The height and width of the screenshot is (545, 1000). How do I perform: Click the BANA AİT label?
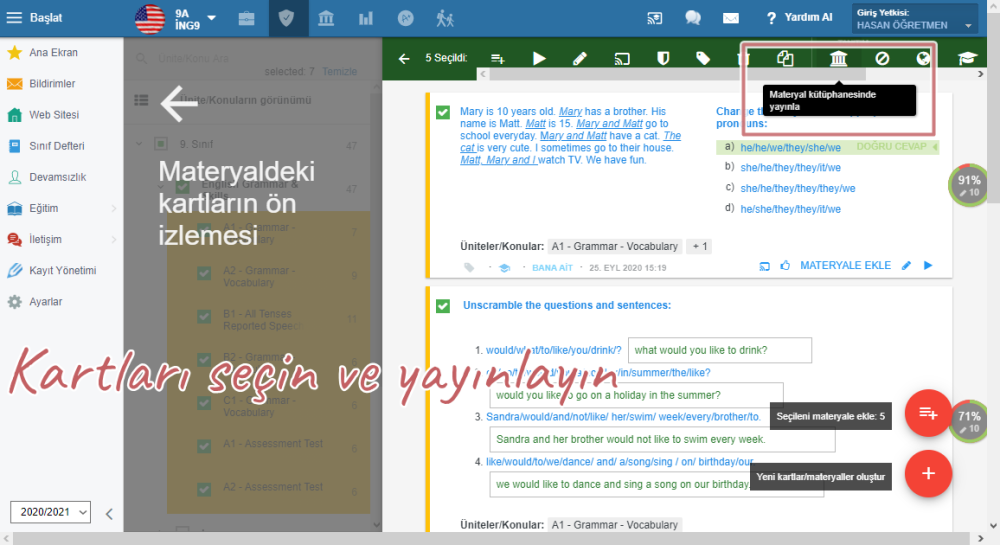tap(552, 268)
